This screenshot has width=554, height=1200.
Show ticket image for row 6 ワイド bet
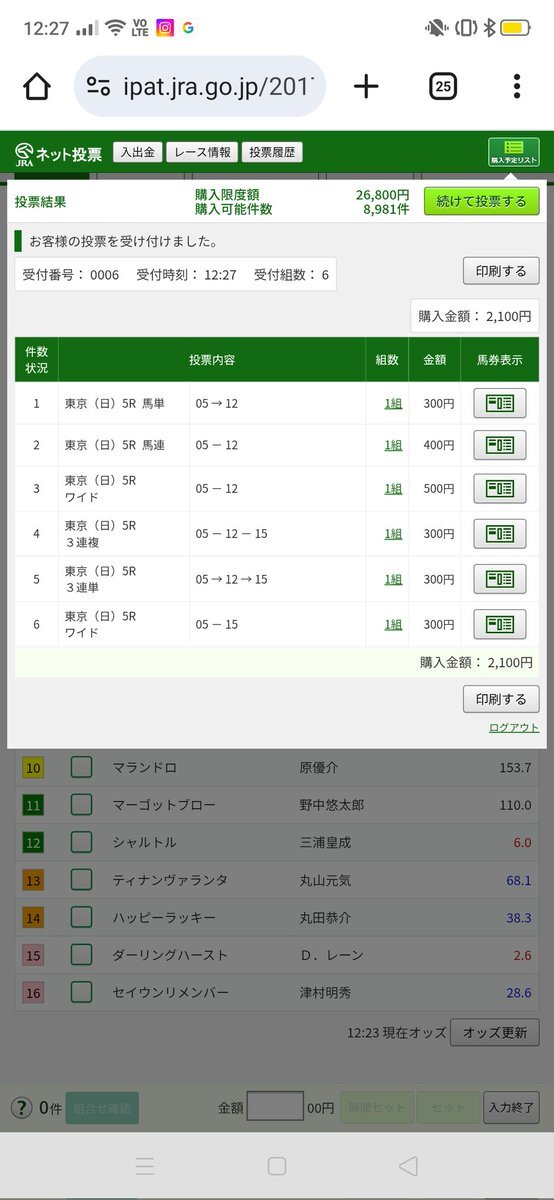[x=499, y=624]
